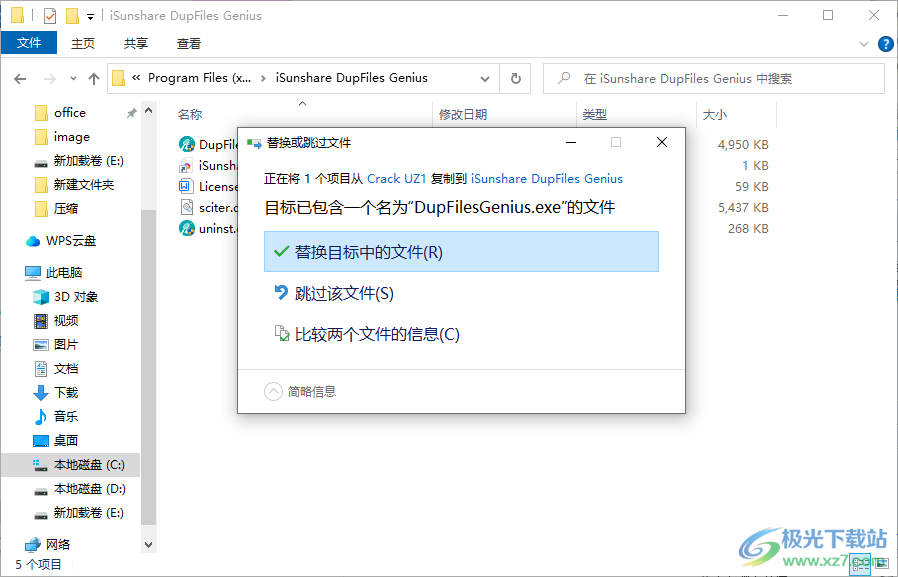The image size is (898, 577).
Task: Close the 替换或跳过文件 dialog
Action: [661, 143]
